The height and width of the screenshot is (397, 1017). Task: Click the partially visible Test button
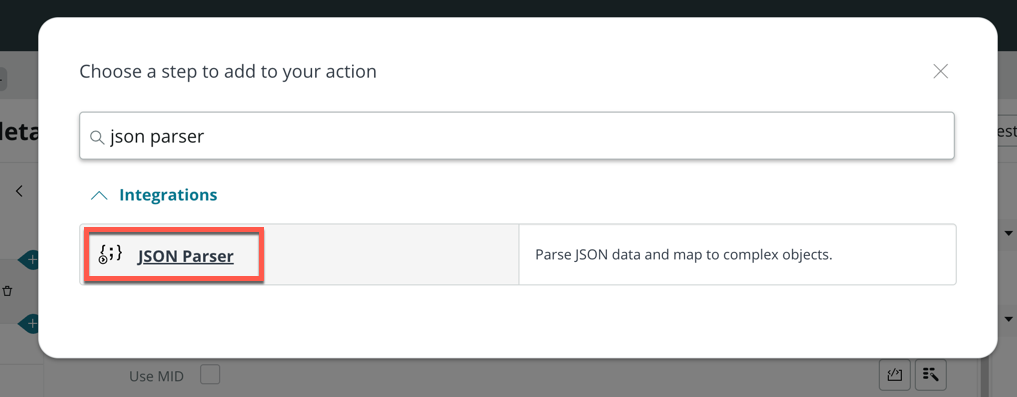click(x=1006, y=131)
